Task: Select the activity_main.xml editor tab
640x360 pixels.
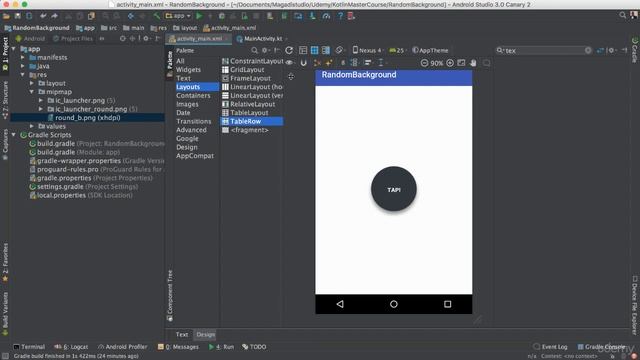Action: (x=199, y=39)
